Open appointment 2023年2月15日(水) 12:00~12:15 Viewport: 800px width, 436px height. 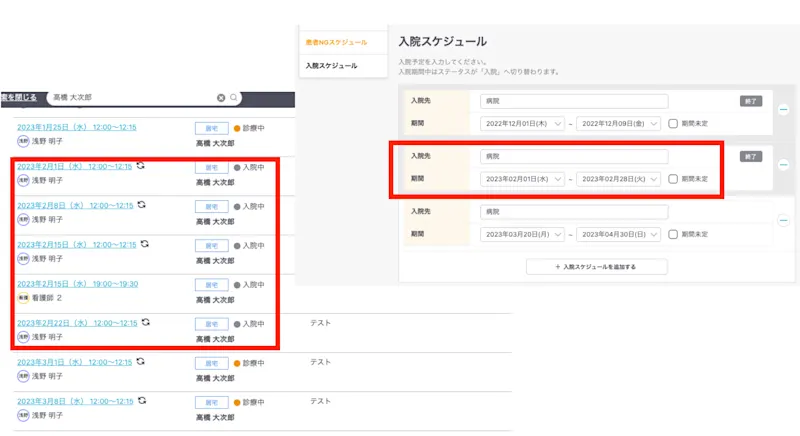tap(77, 245)
